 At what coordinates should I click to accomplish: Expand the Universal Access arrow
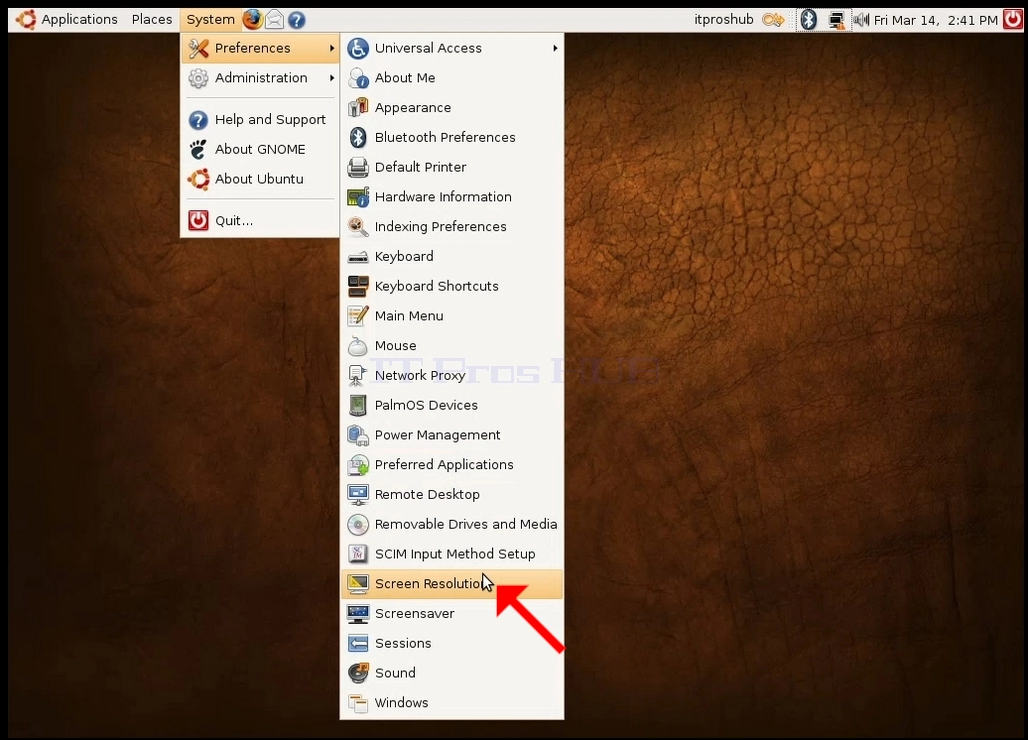click(555, 48)
